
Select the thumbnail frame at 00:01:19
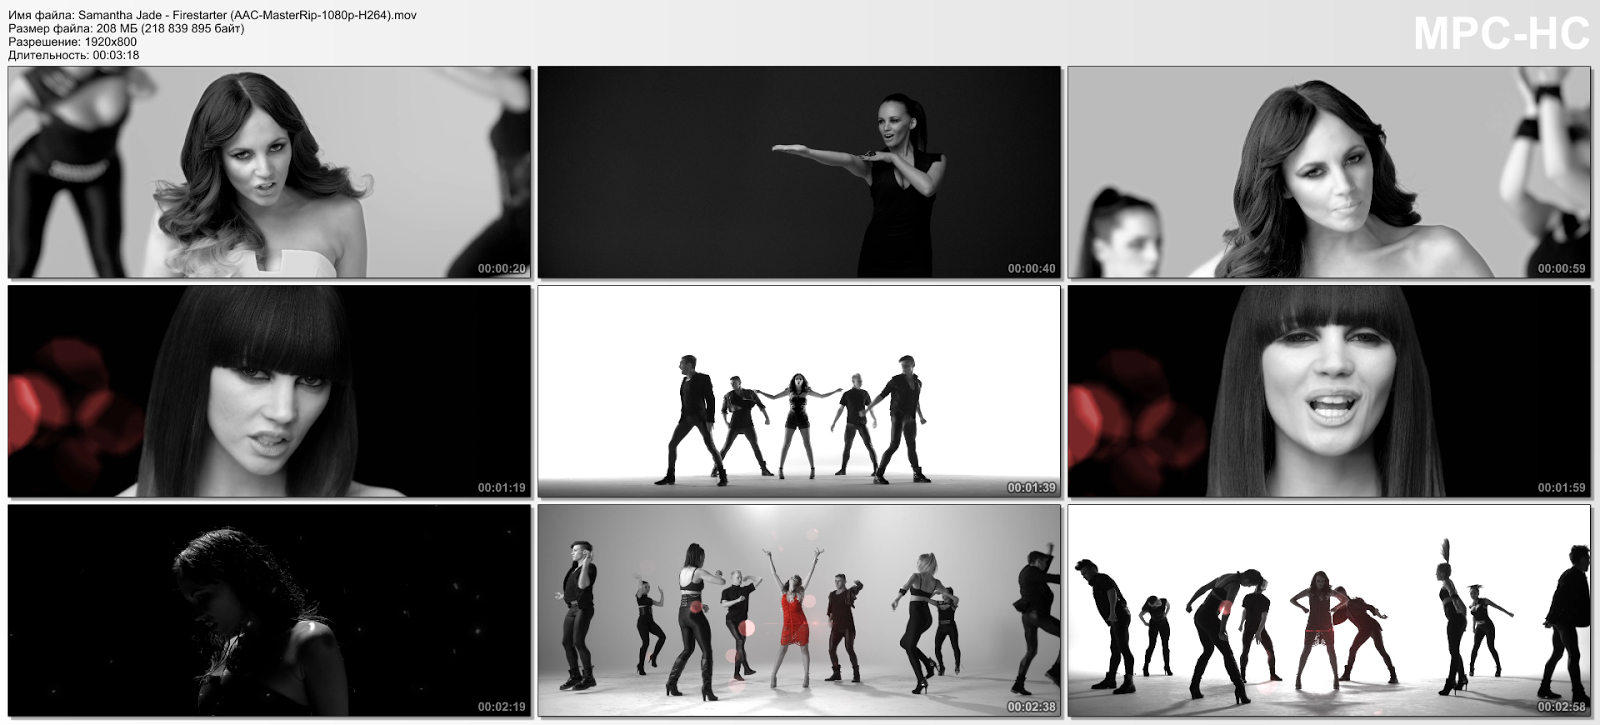(x=269, y=391)
